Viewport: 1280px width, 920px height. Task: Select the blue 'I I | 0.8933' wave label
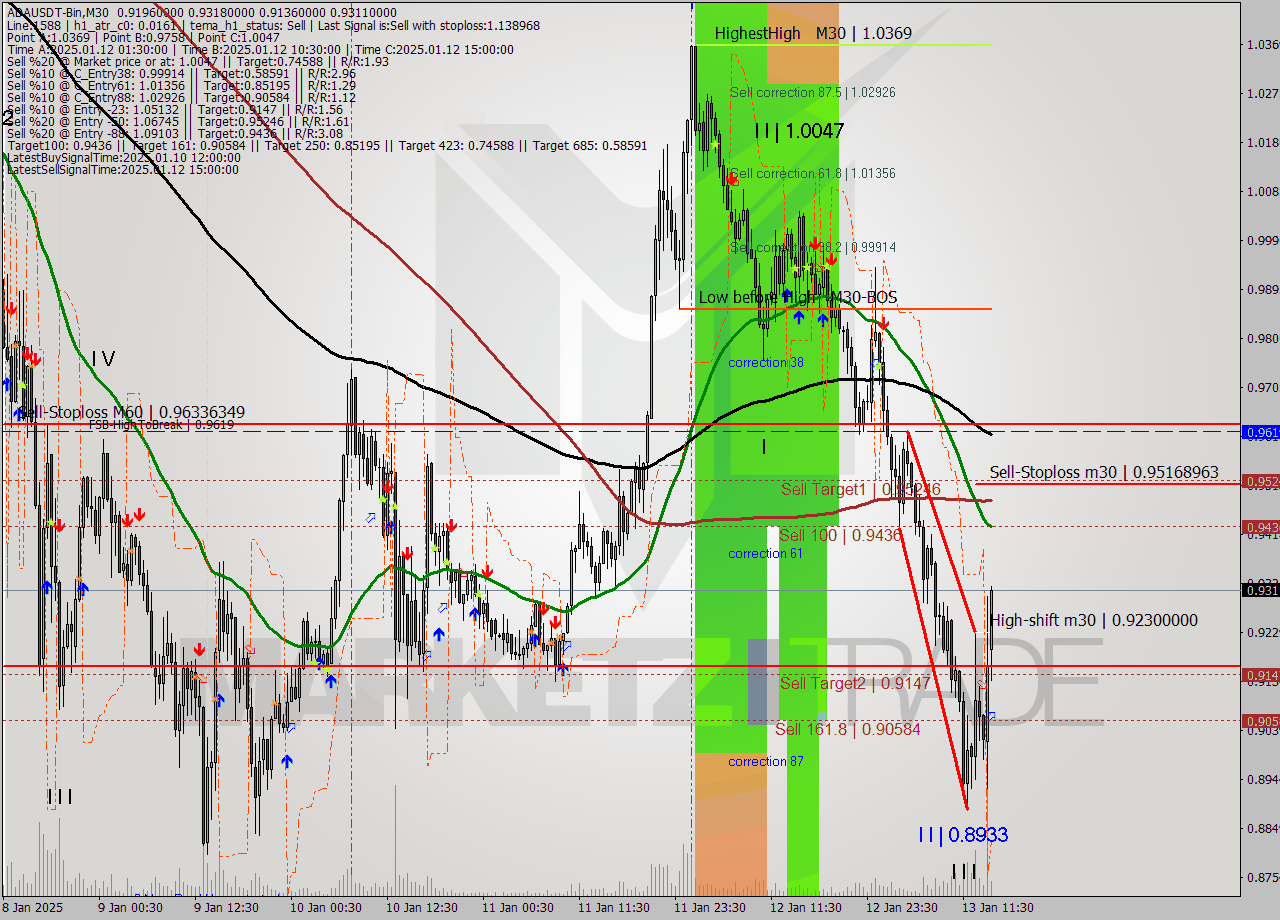(963, 834)
